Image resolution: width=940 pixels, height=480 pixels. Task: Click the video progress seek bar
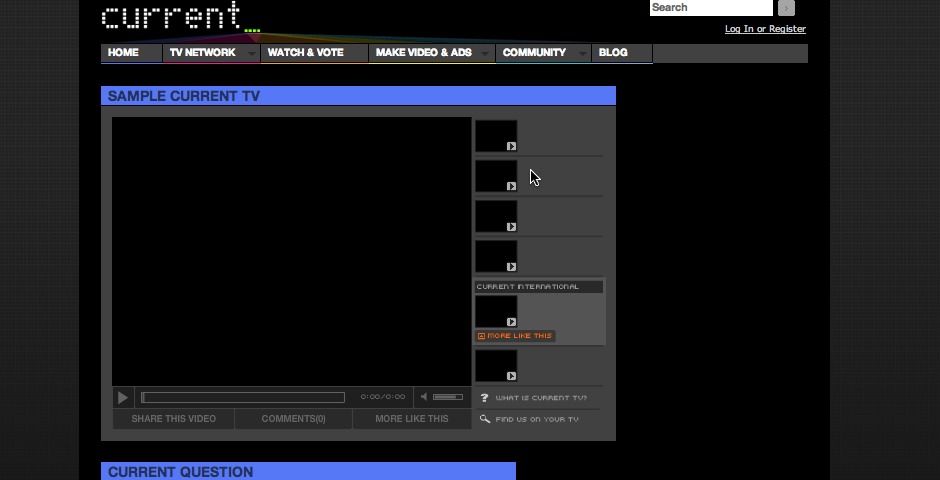(x=243, y=397)
